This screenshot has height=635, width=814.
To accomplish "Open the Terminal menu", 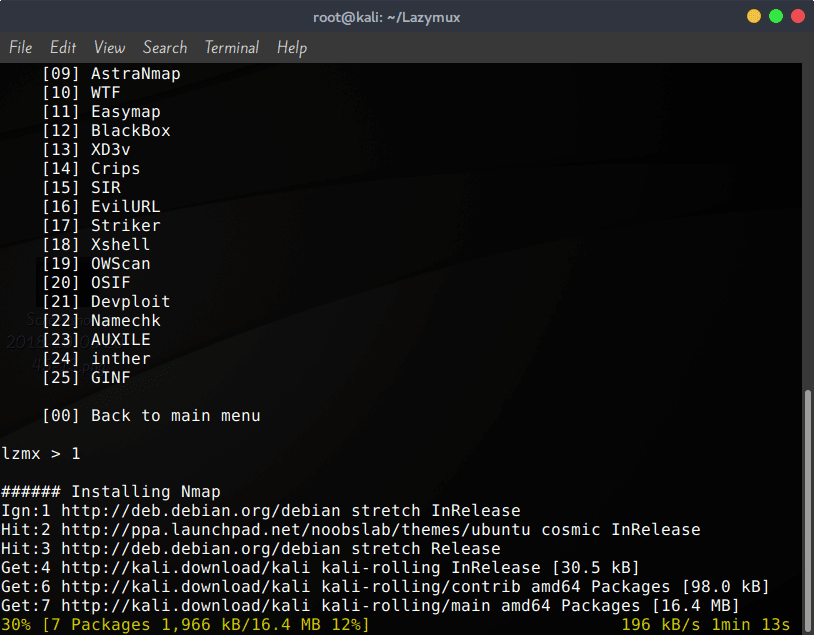I will 232,48.
